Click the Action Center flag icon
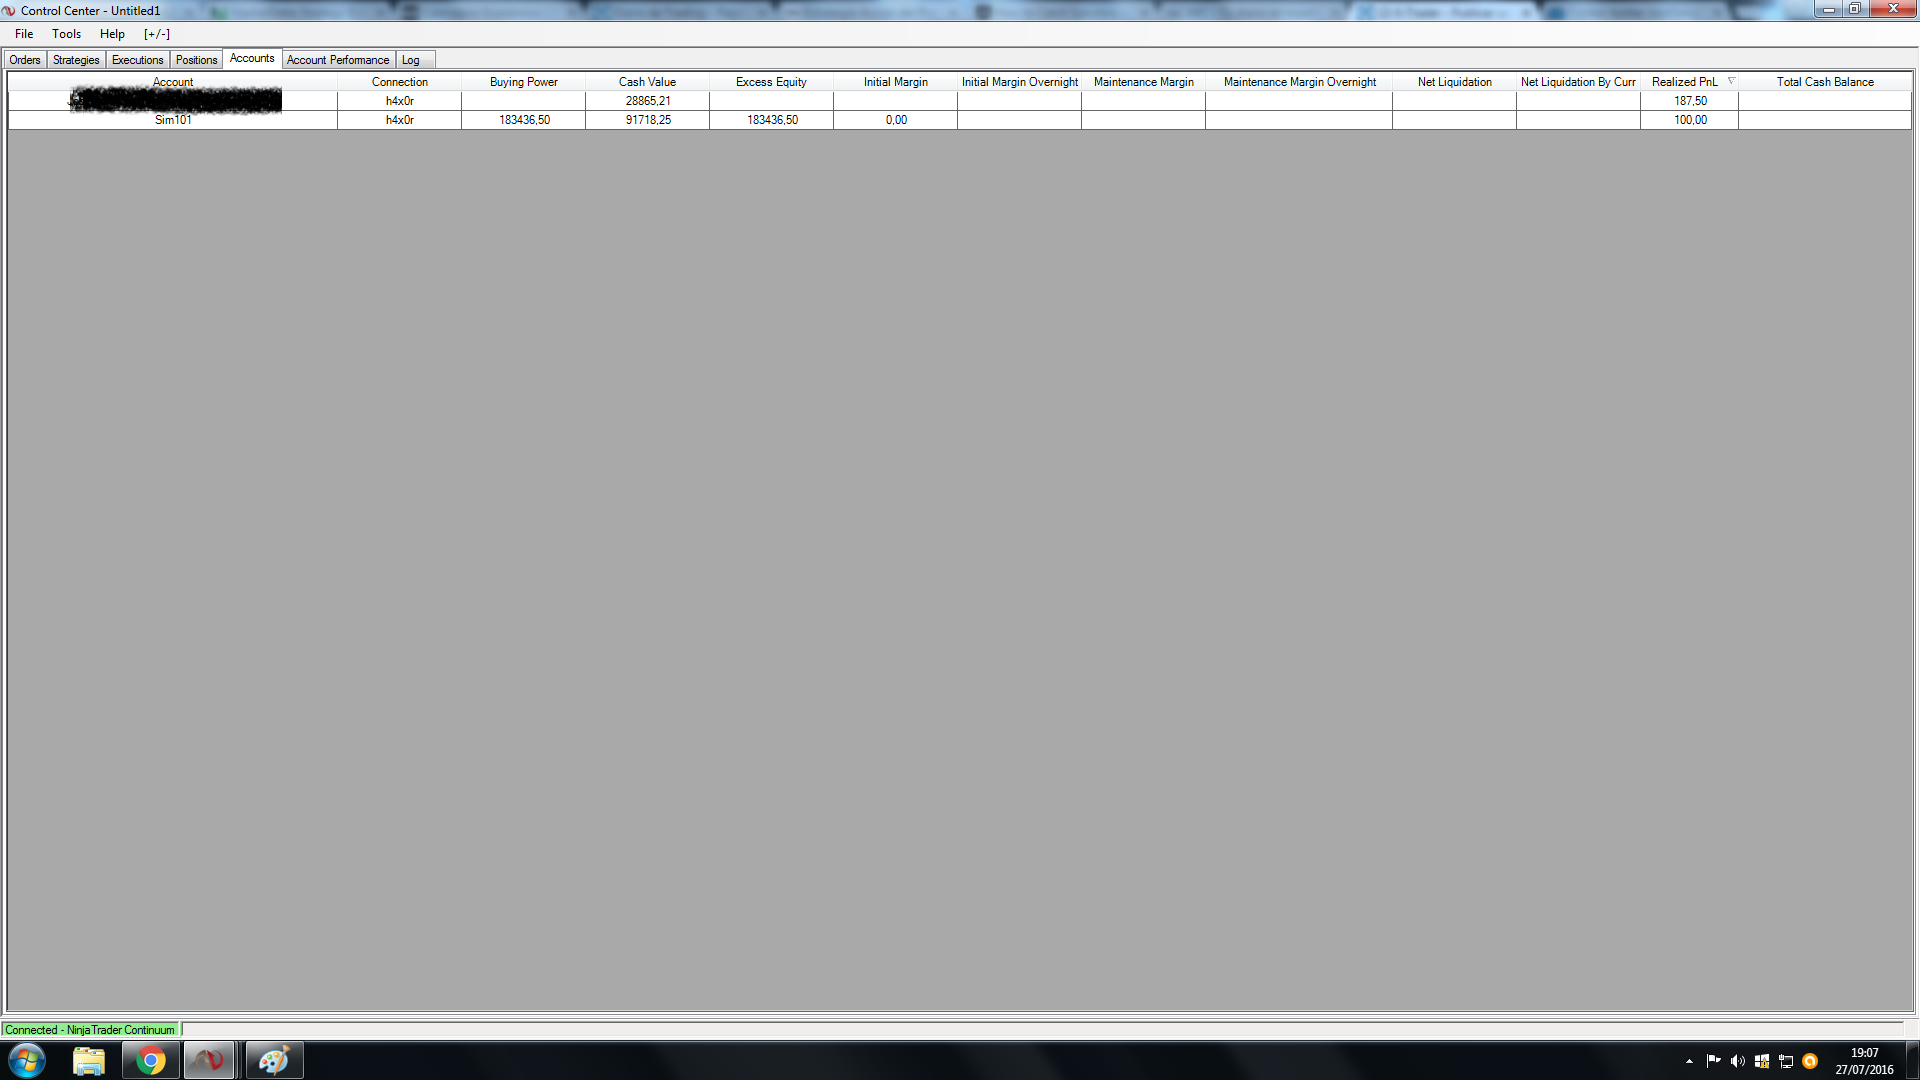This screenshot has width=1920, height=1080. tap(1714, 1061)
